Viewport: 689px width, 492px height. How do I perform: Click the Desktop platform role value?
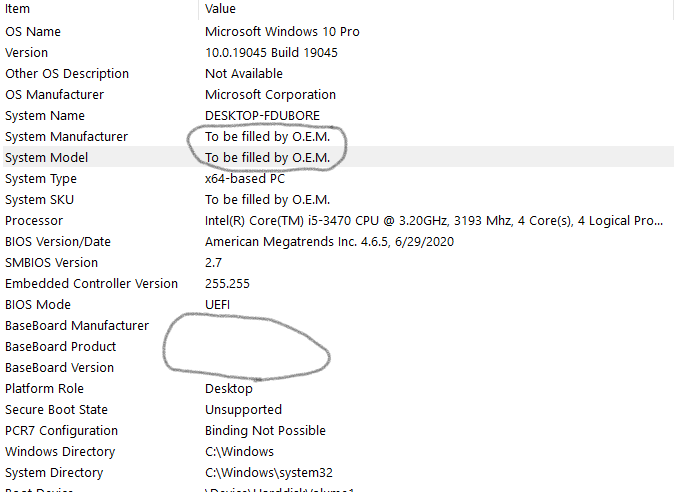pyautogui.click(x=228, y=389)
